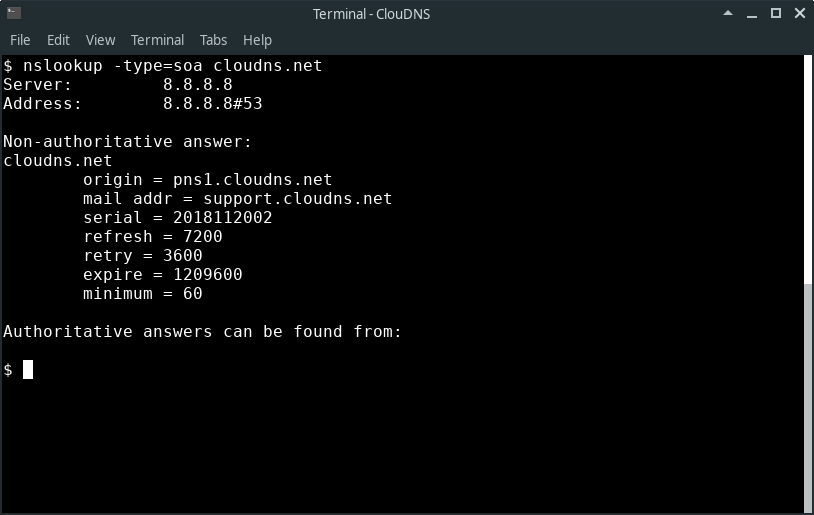Open the Terminal menu
Viewport: 814px width, 515px height.
tap(157, 40)
